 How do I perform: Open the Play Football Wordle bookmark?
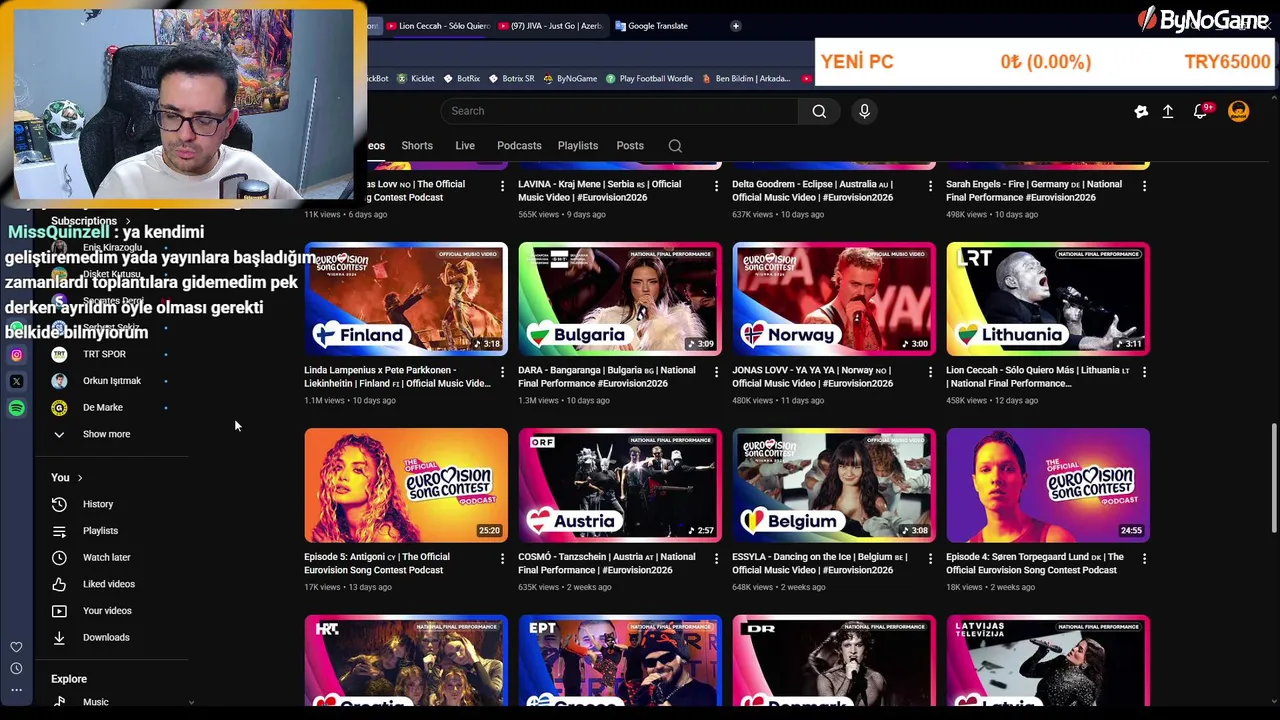point(649,78)
